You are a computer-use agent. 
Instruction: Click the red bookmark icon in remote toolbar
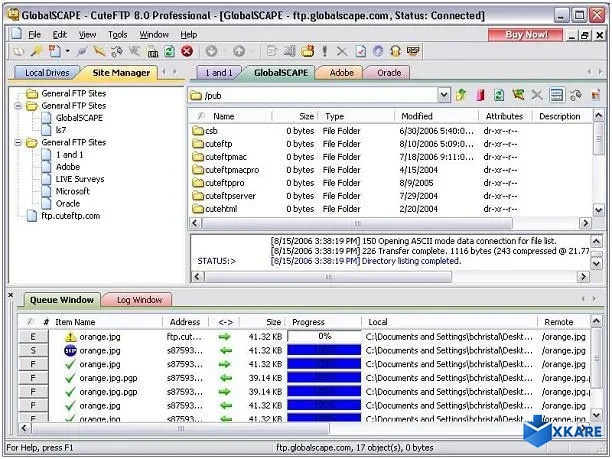click(x=480, y=95)
